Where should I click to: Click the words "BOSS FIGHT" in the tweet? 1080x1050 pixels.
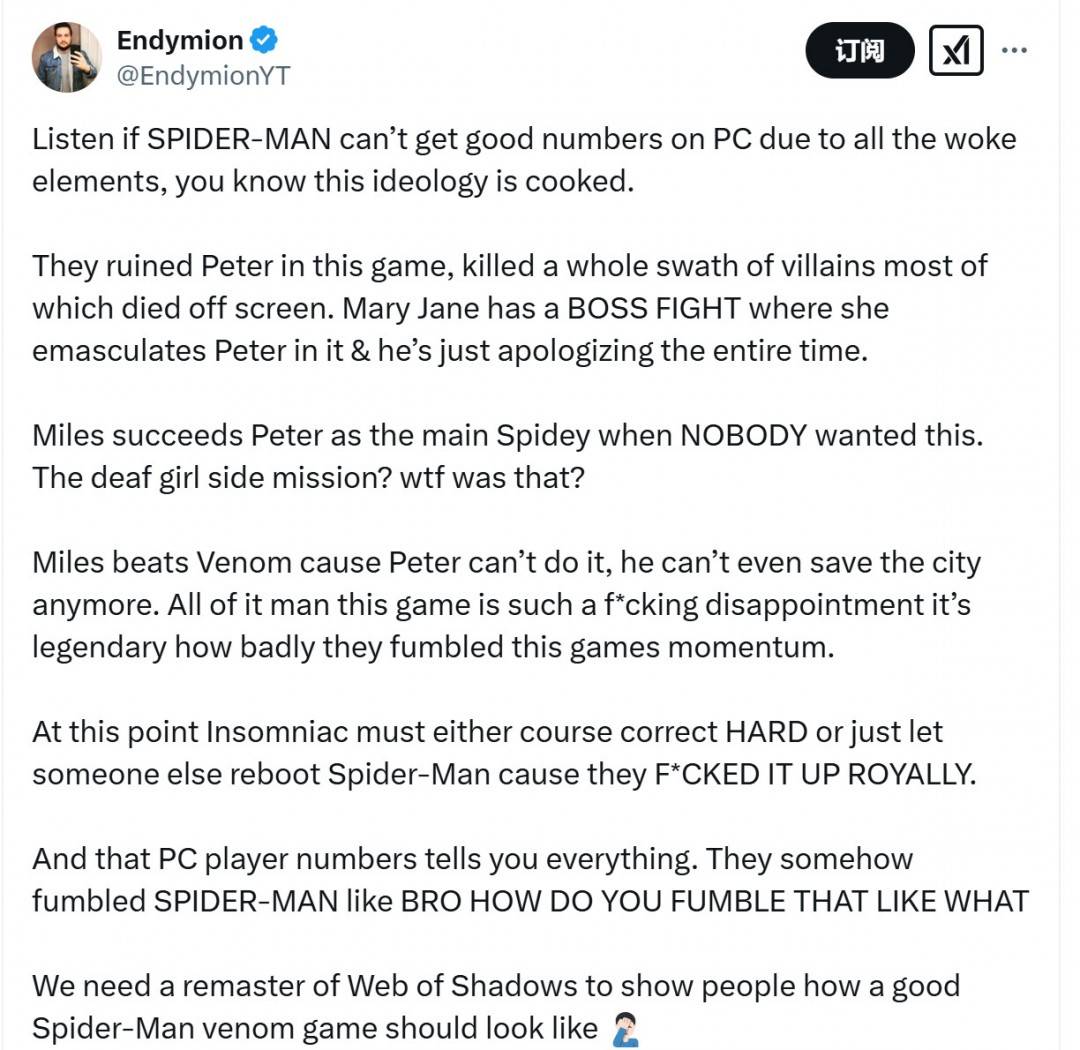(x=653, y=308)
